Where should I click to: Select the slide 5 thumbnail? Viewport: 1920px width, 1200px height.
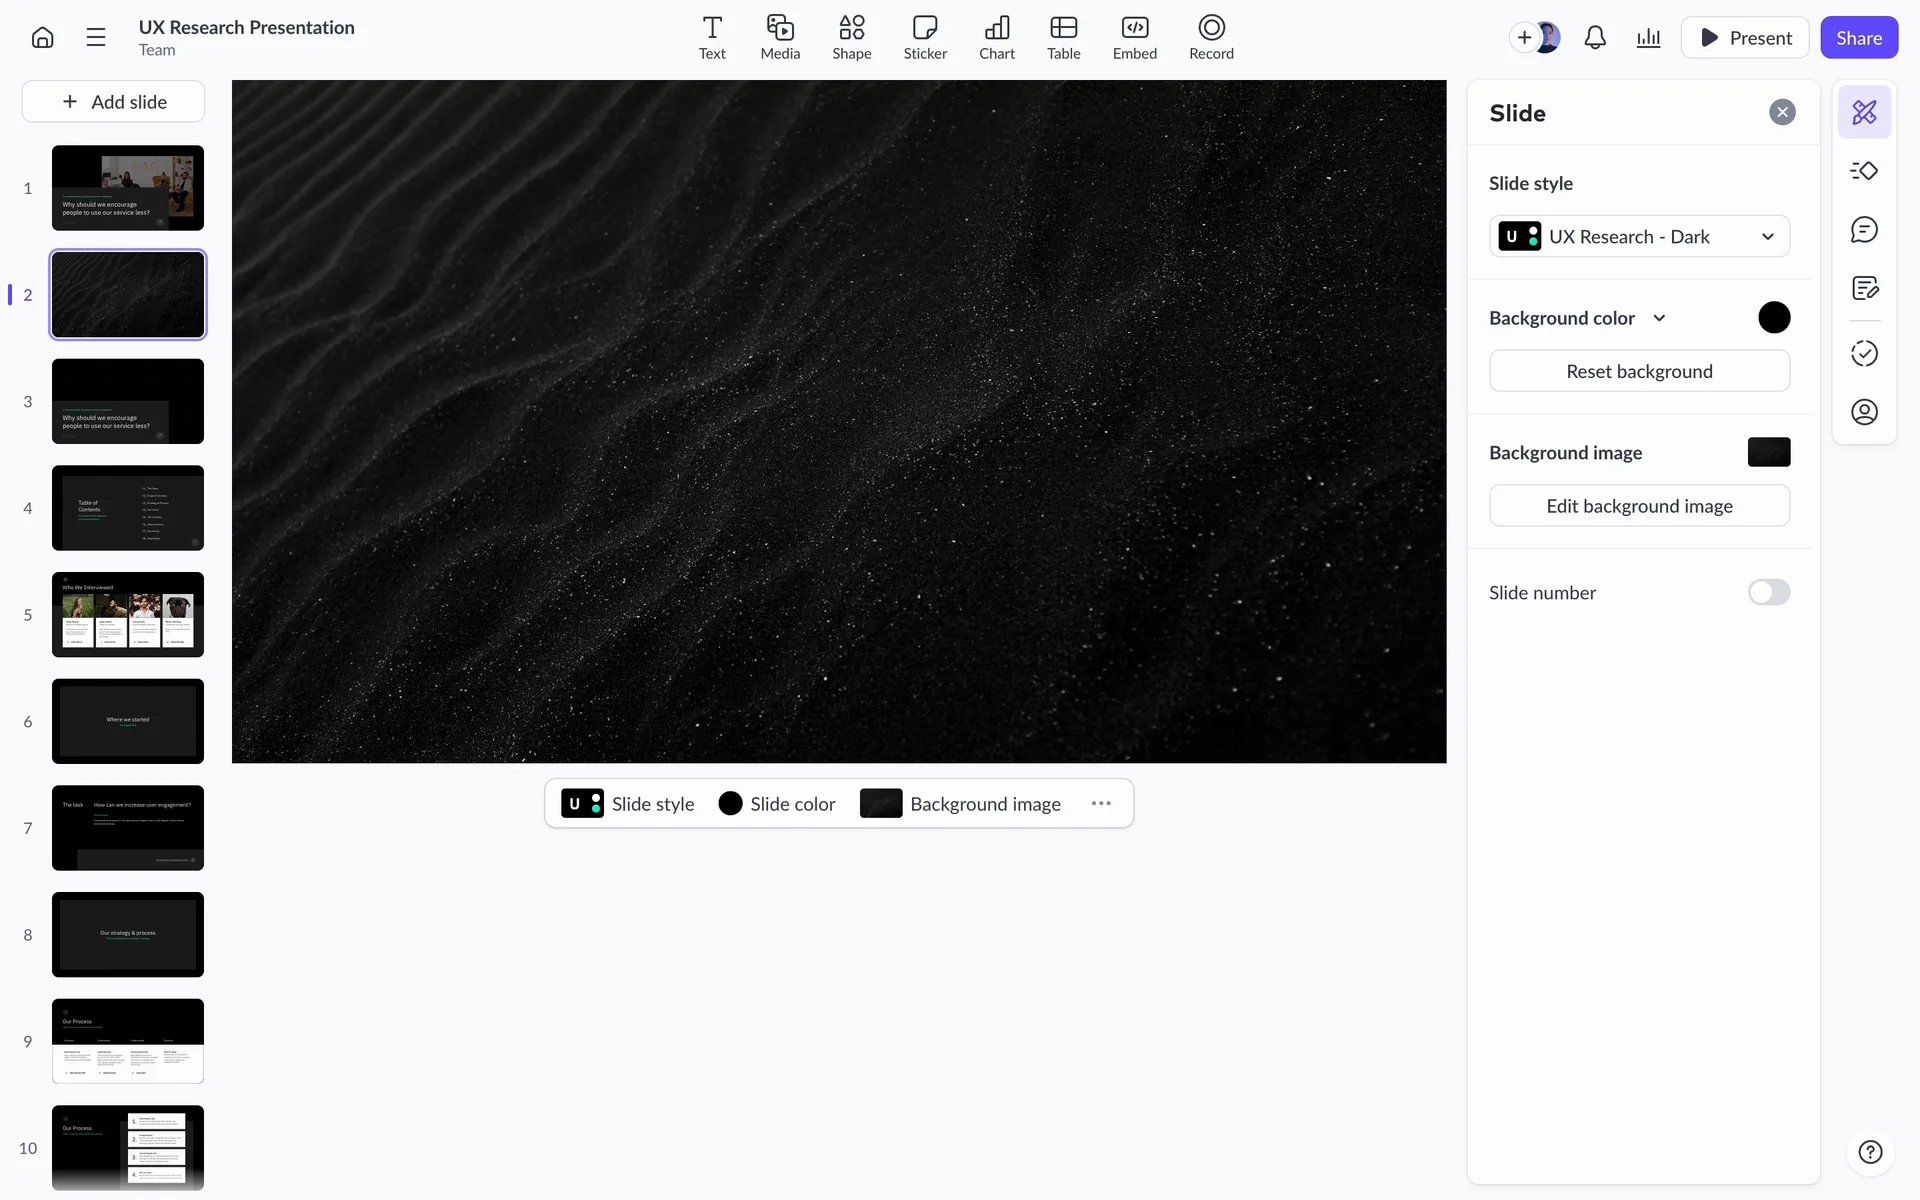point(128,614)
